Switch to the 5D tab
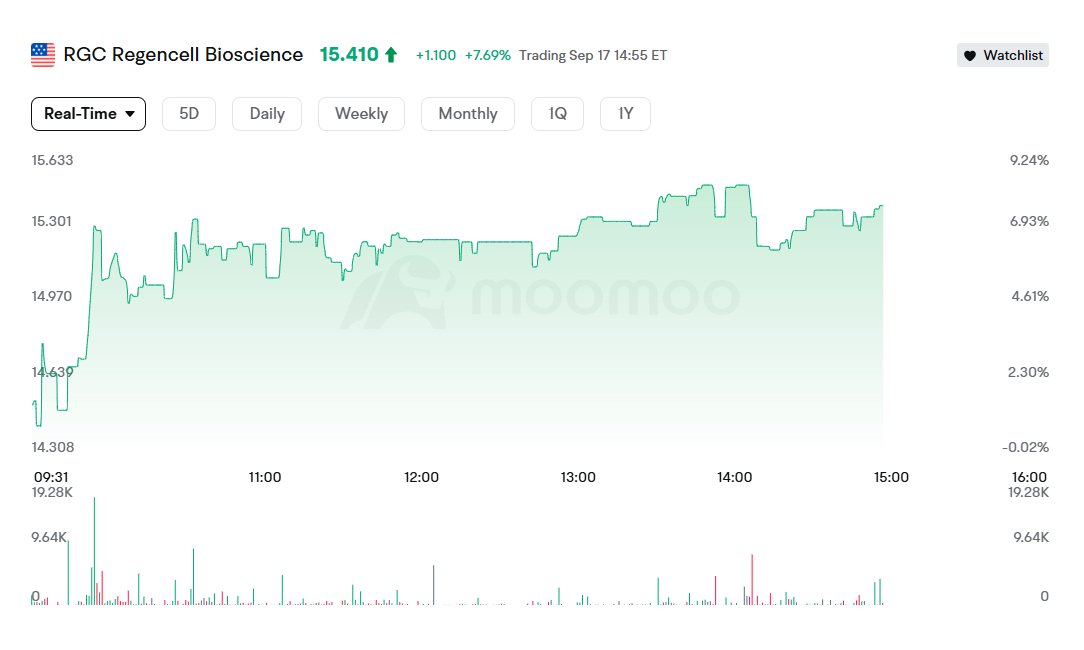Screen dimensions: 1084x650 coord(189,114)
